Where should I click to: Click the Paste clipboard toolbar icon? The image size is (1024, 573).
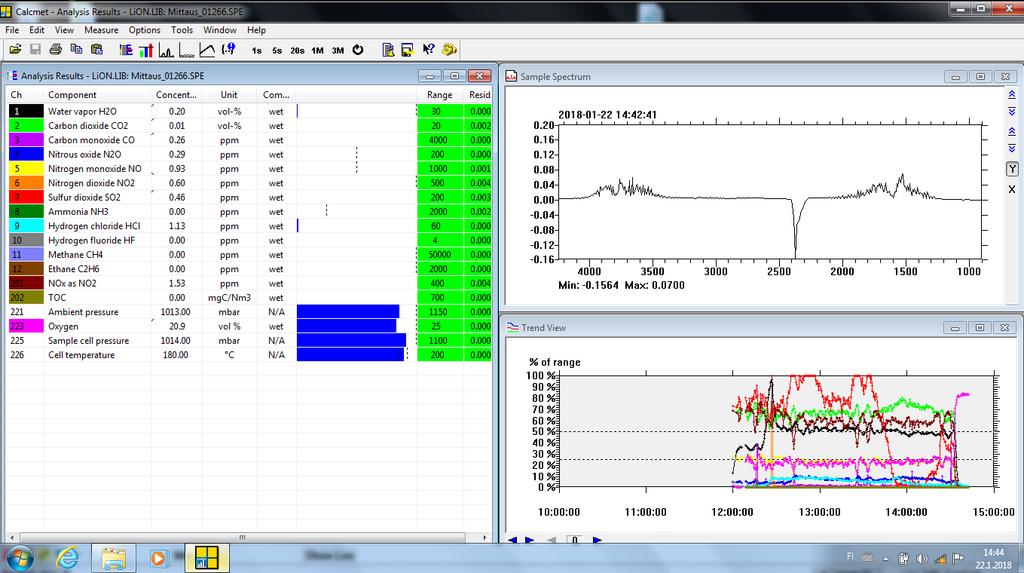[97, 50]
